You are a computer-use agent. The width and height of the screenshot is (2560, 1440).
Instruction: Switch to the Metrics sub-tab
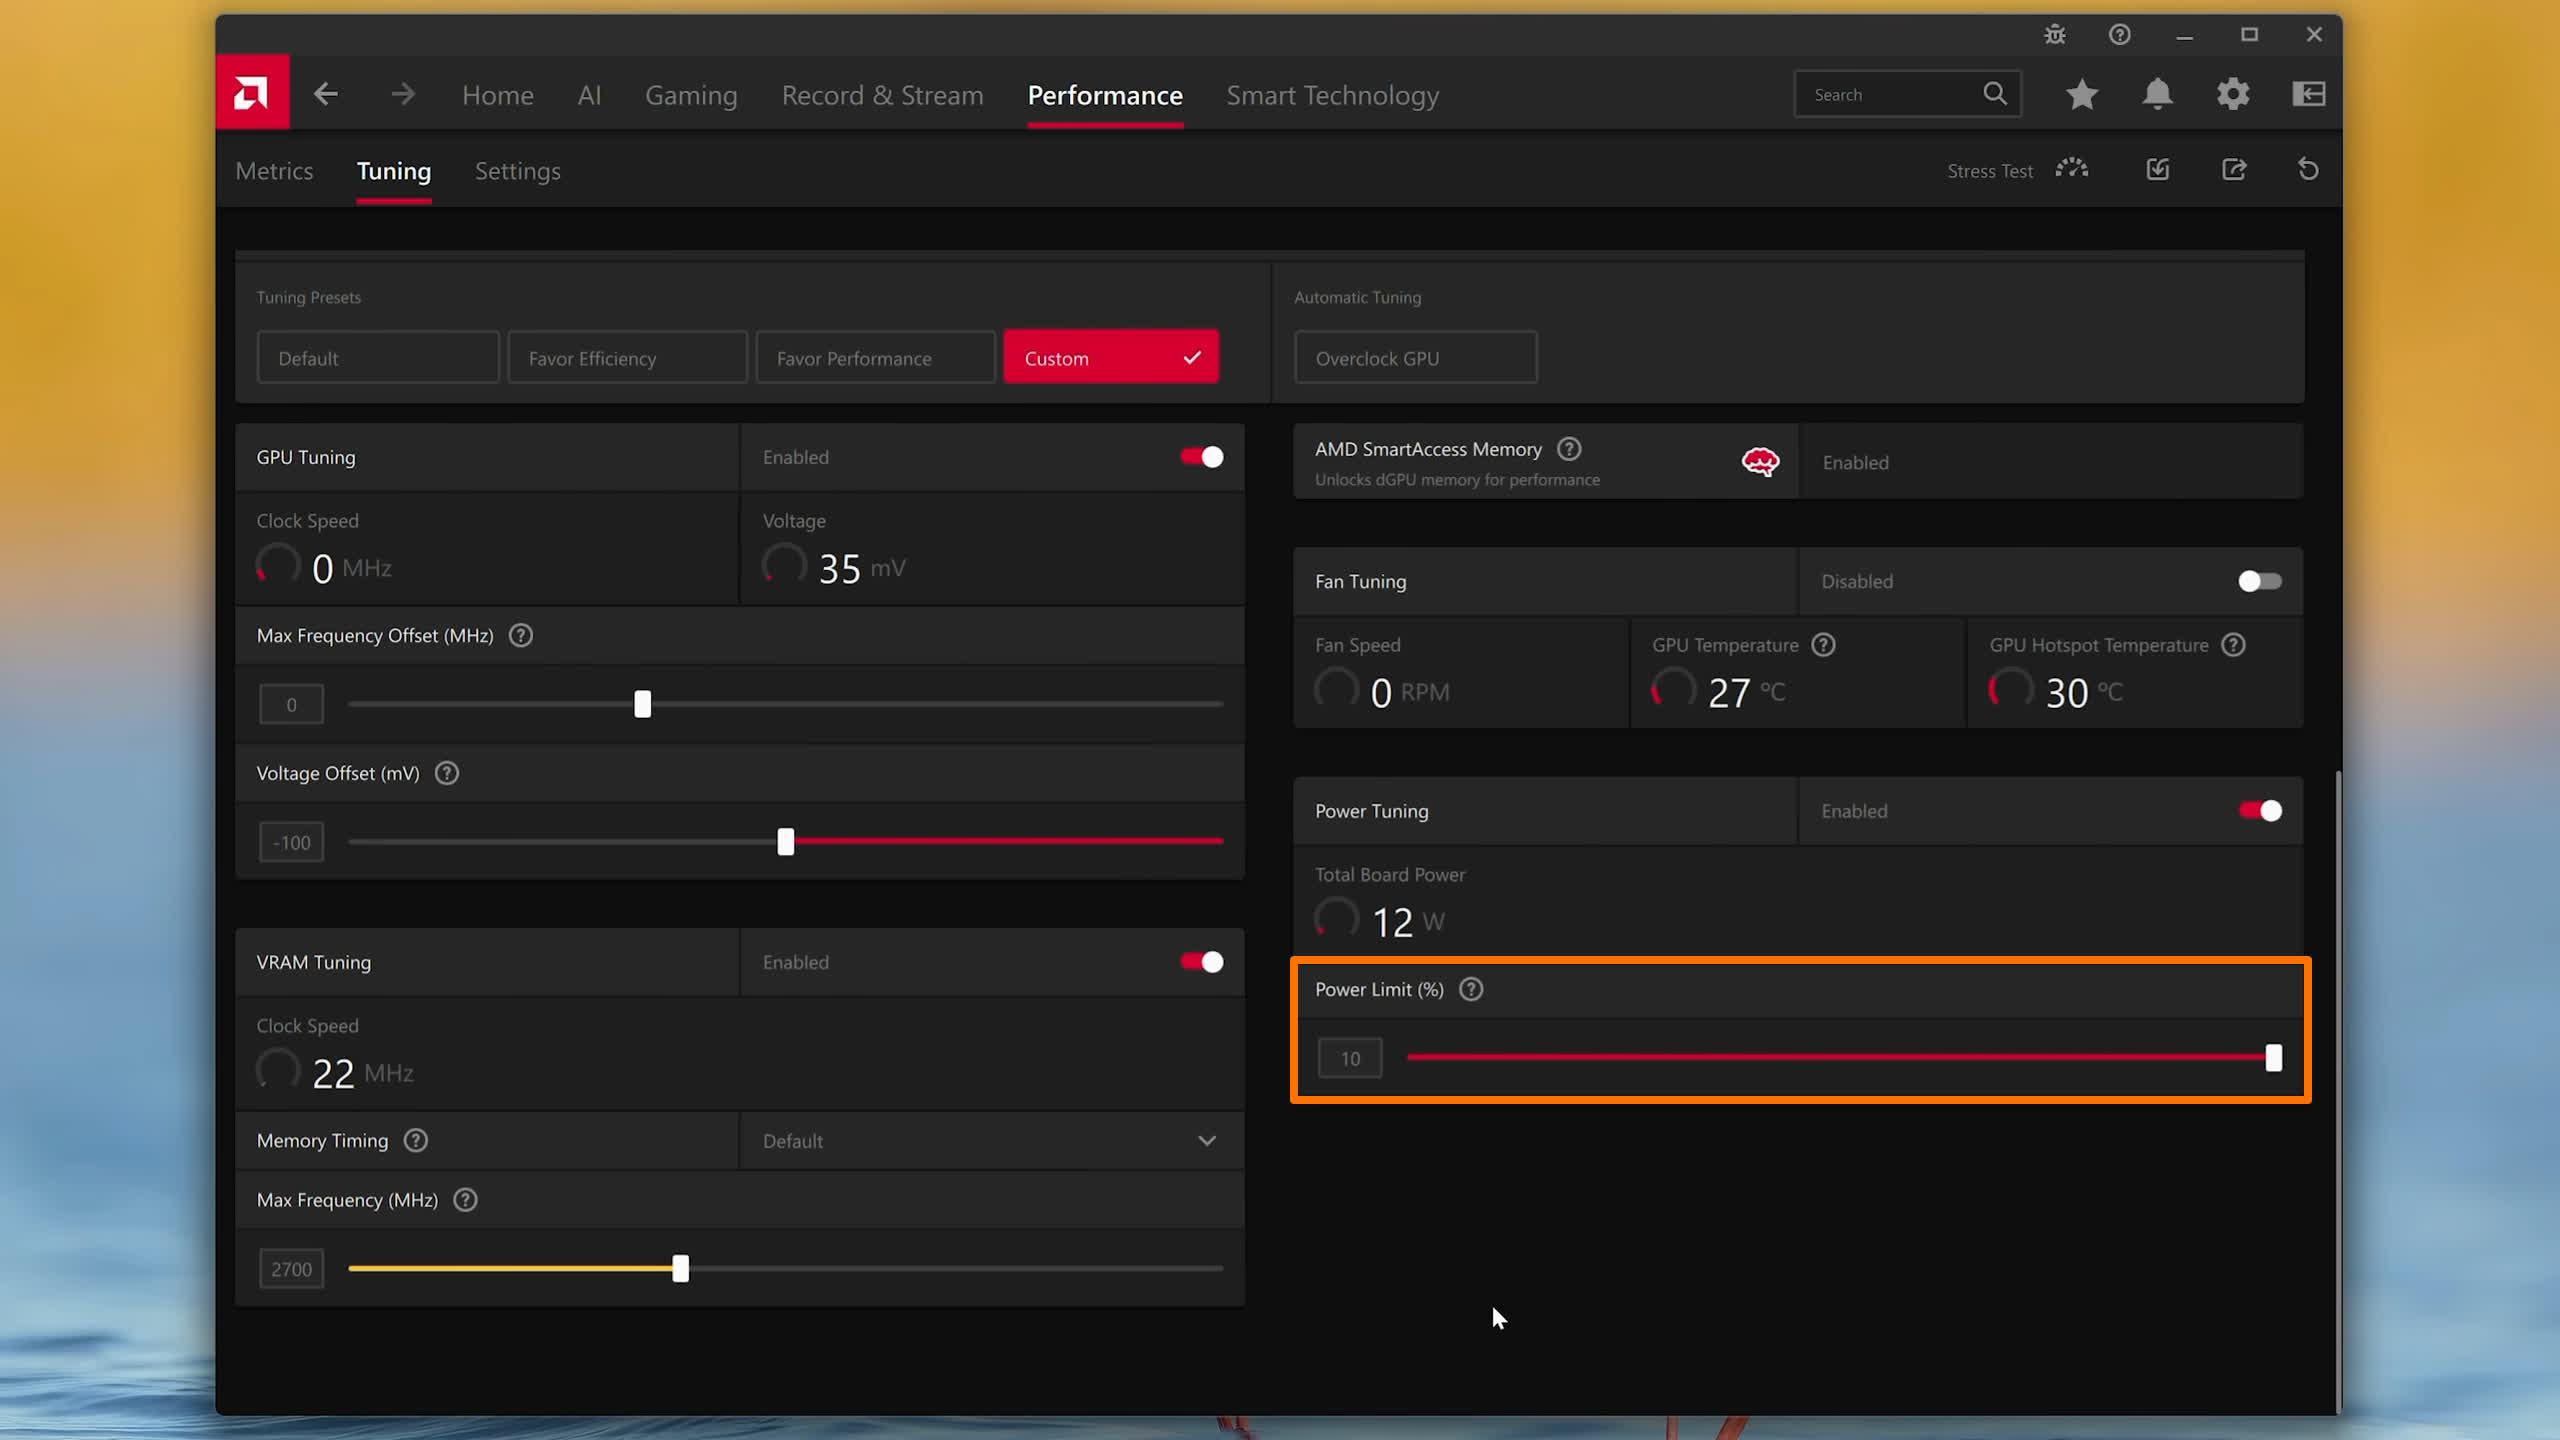[x=274, y=171]
